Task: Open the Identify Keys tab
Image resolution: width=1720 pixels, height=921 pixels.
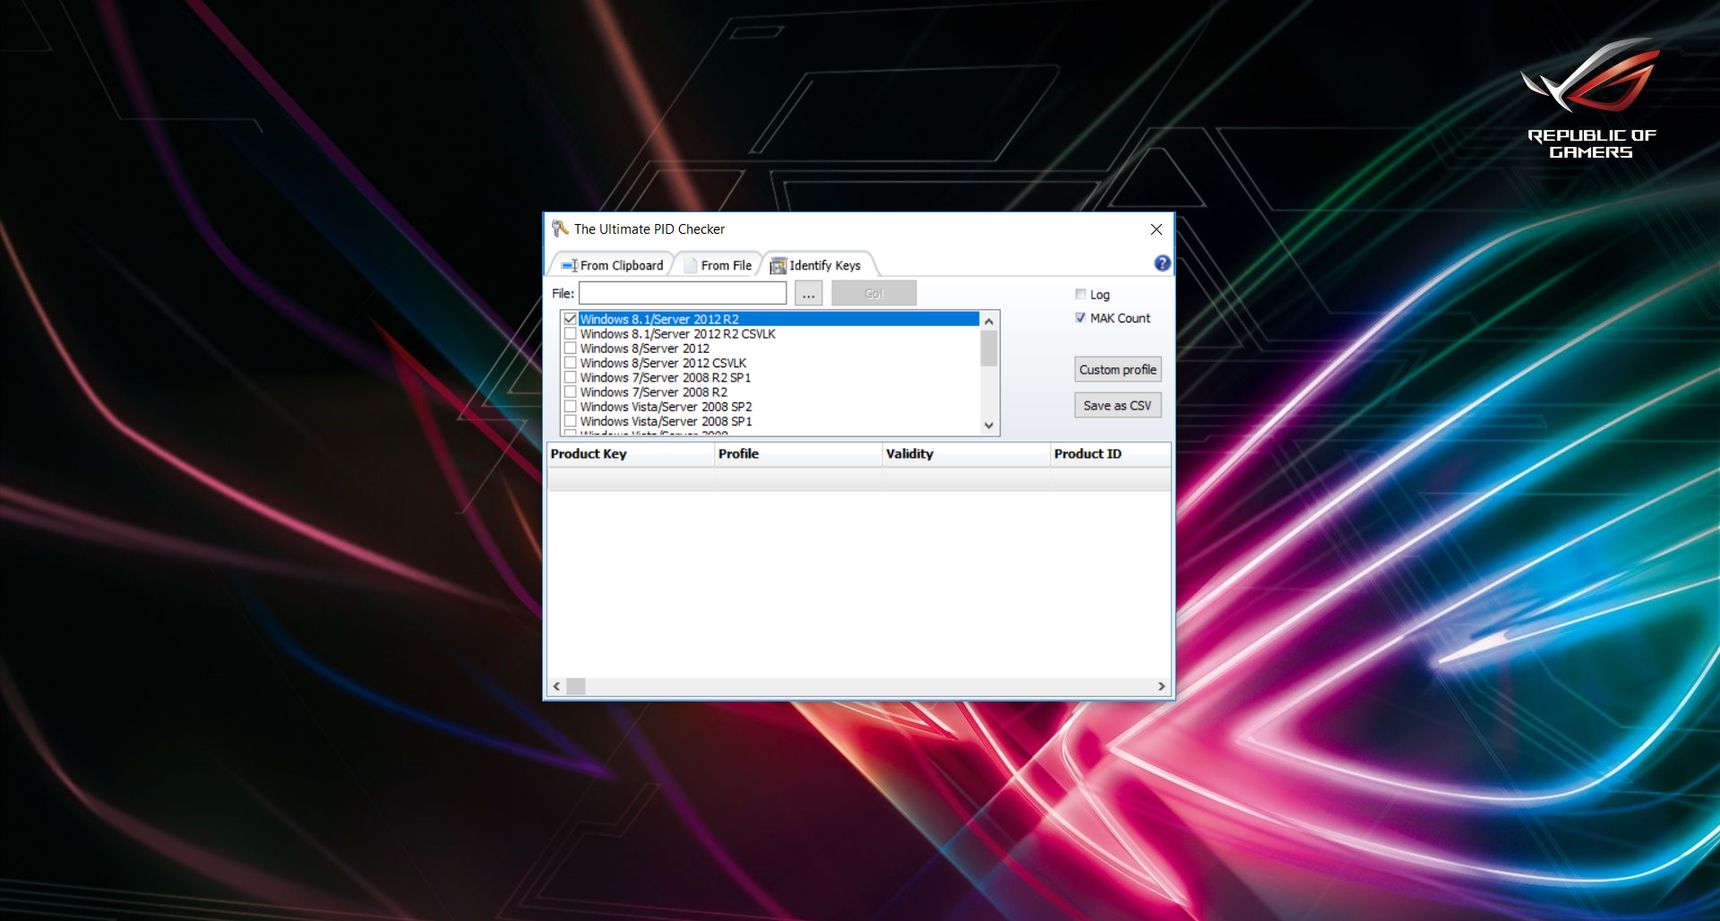Action: pyautogui.click(x=816, y=265)
